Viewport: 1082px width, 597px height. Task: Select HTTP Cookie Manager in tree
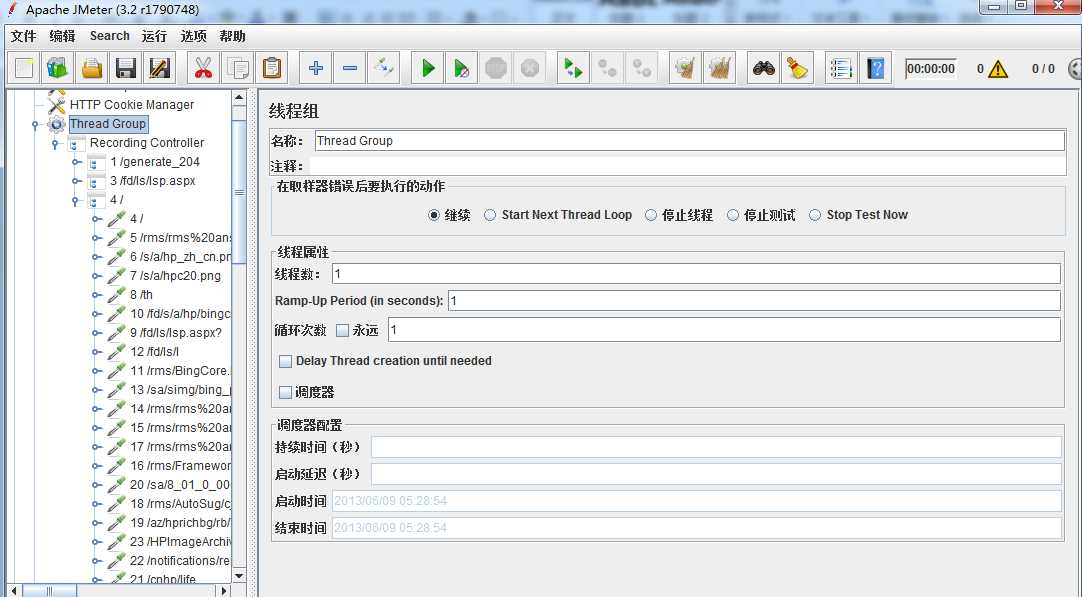pos(132,105)
